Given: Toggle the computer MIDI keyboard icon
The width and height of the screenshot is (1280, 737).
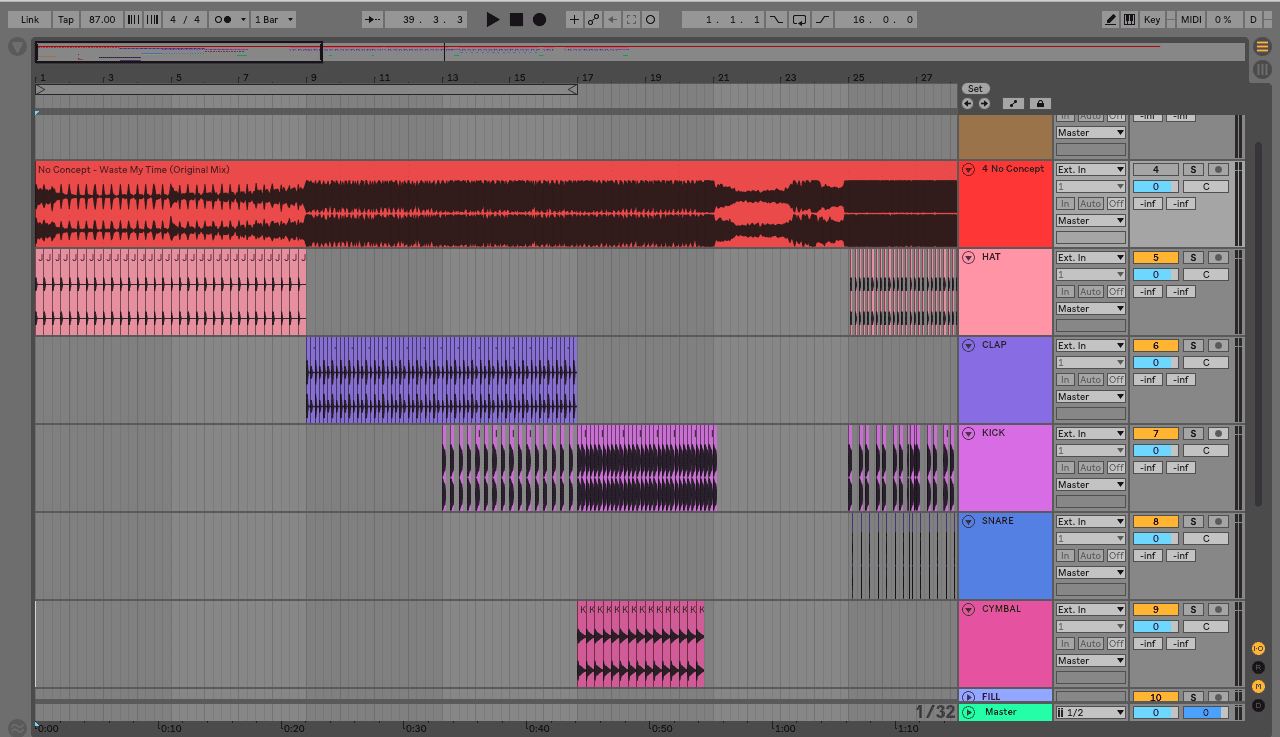Looking at the screenshot, I should 1129,19.
